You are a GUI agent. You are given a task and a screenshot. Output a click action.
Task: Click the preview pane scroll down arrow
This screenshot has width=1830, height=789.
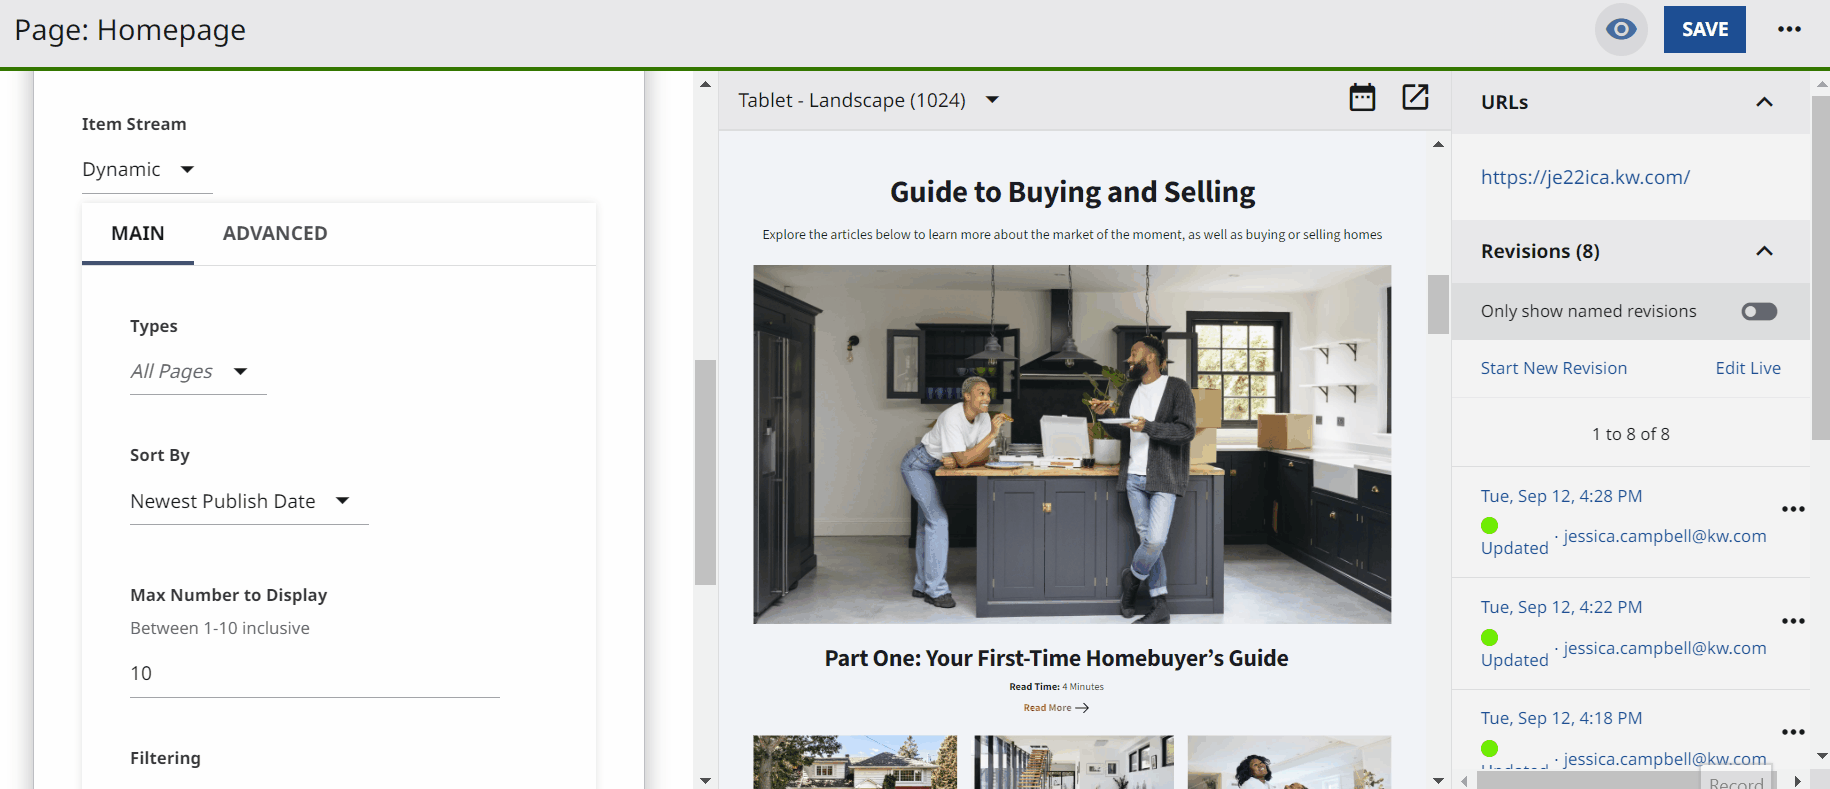pos(1438,780)
